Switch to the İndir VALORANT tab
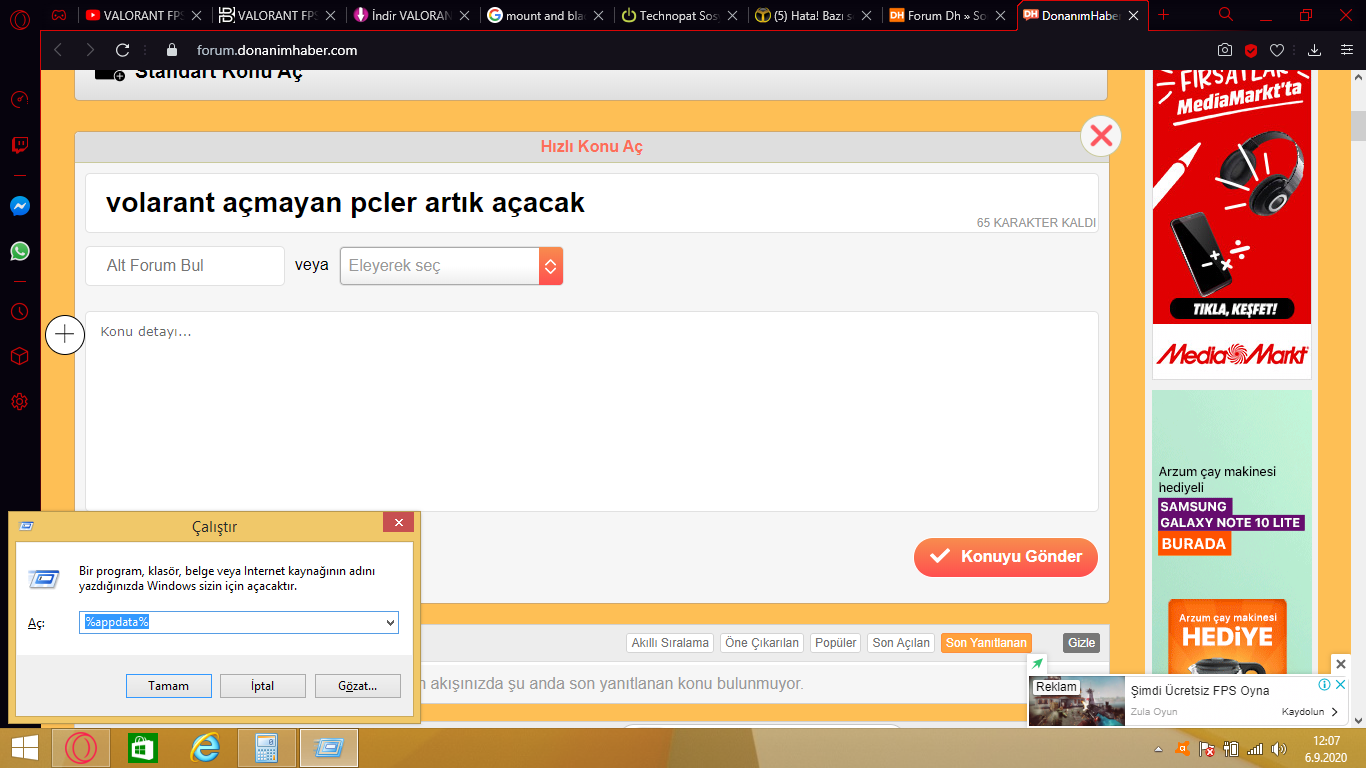 (411, 15)
